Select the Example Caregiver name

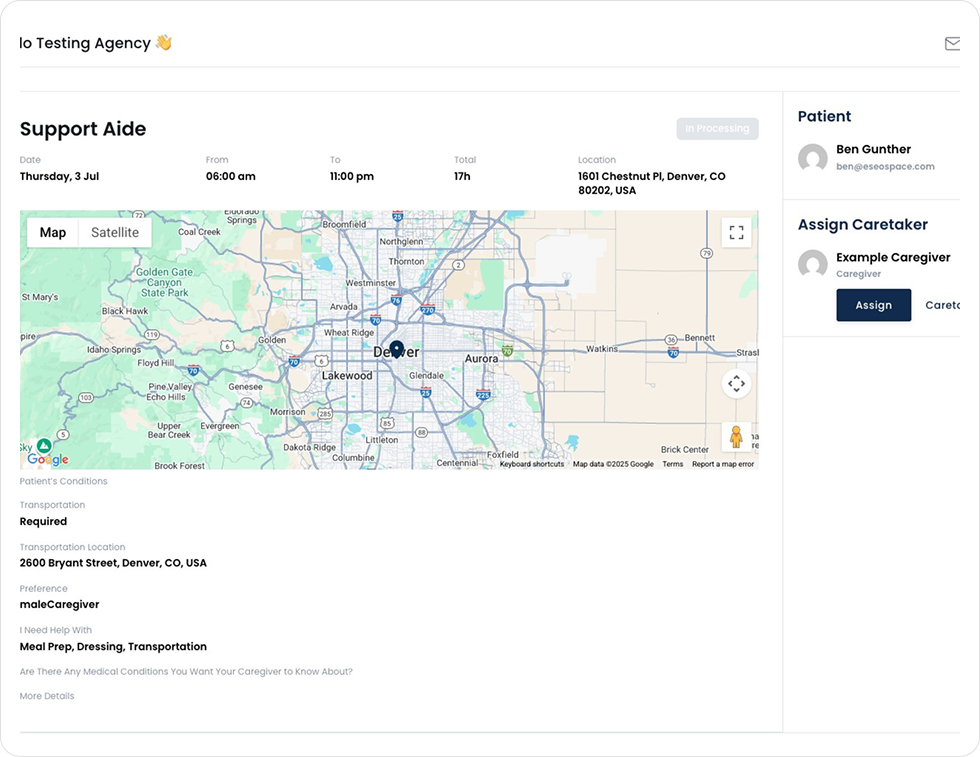pos(893,258)
